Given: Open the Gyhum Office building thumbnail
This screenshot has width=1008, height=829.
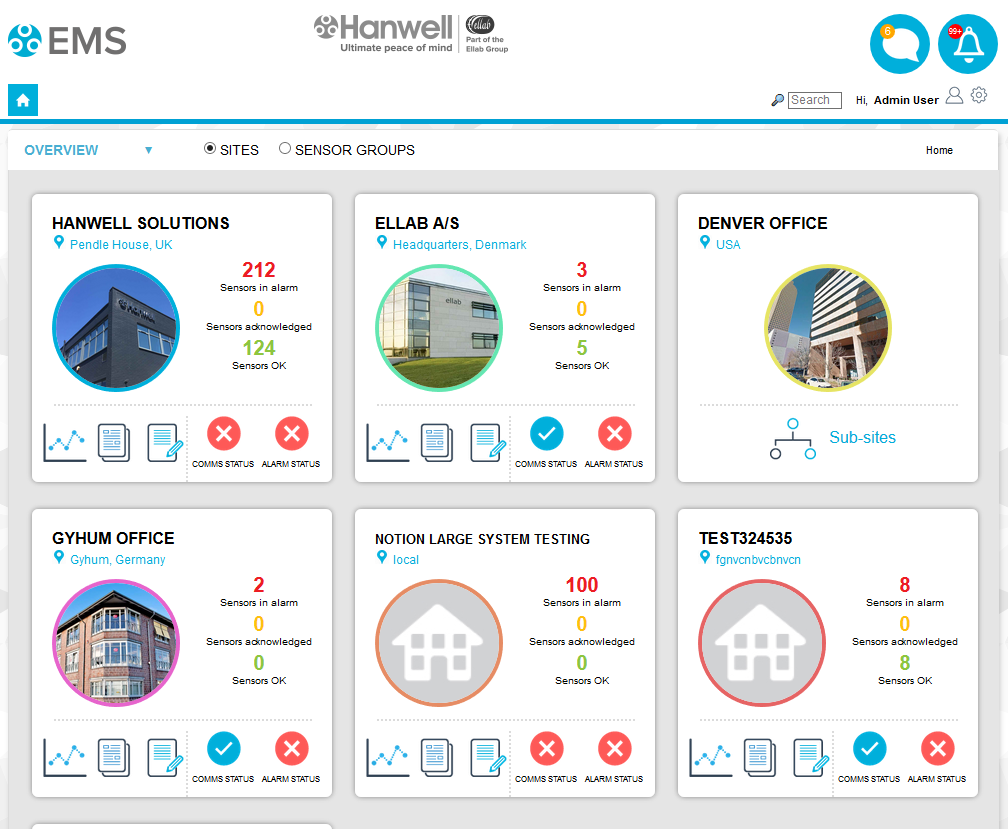Looking at the screenshot, I should 116,643.
